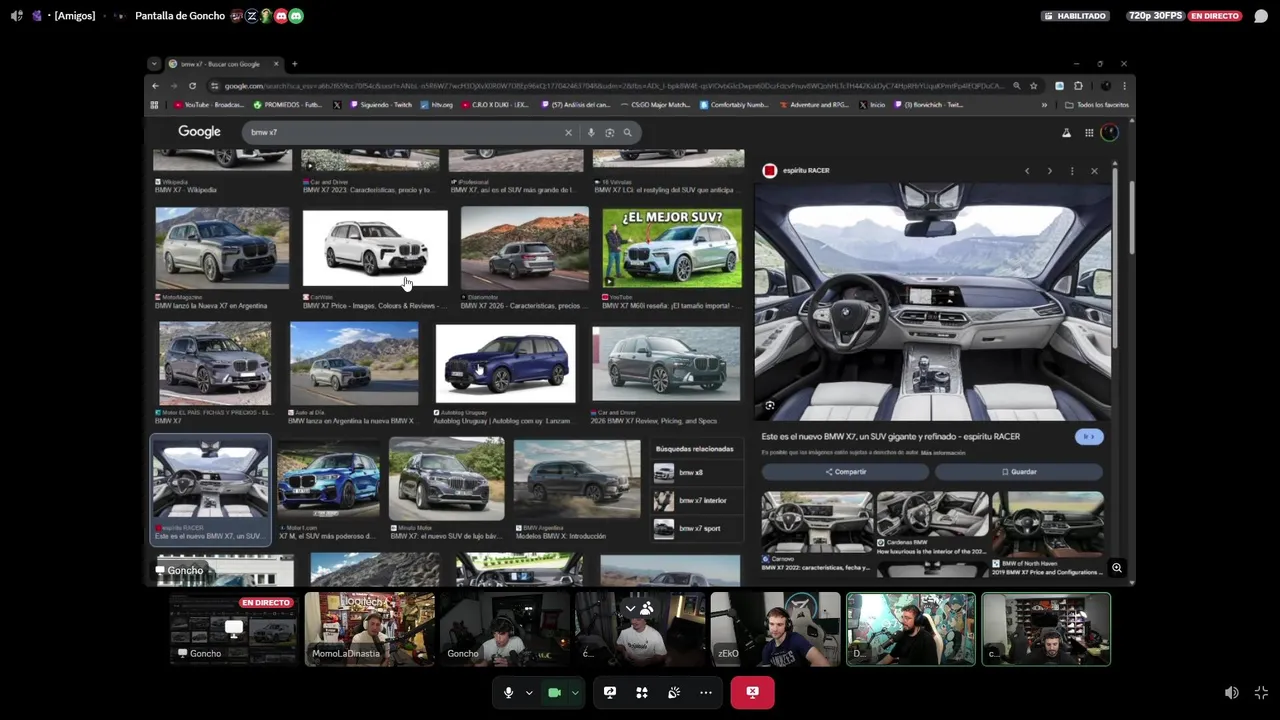
Task: Bookmark page with the star icon
Action: [1034, 86]
